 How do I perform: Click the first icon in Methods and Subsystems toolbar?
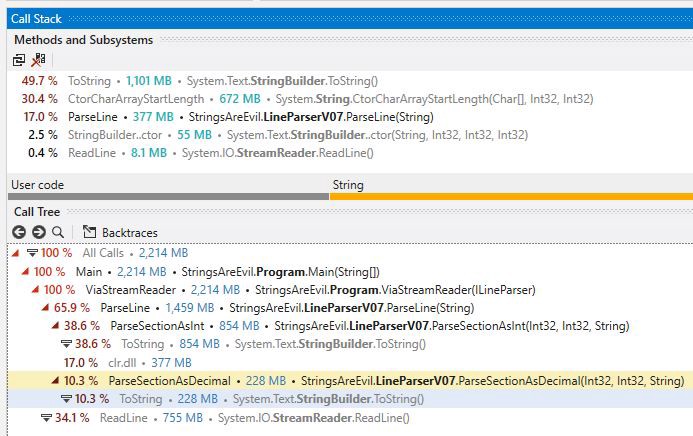click(x=19, y=60)
